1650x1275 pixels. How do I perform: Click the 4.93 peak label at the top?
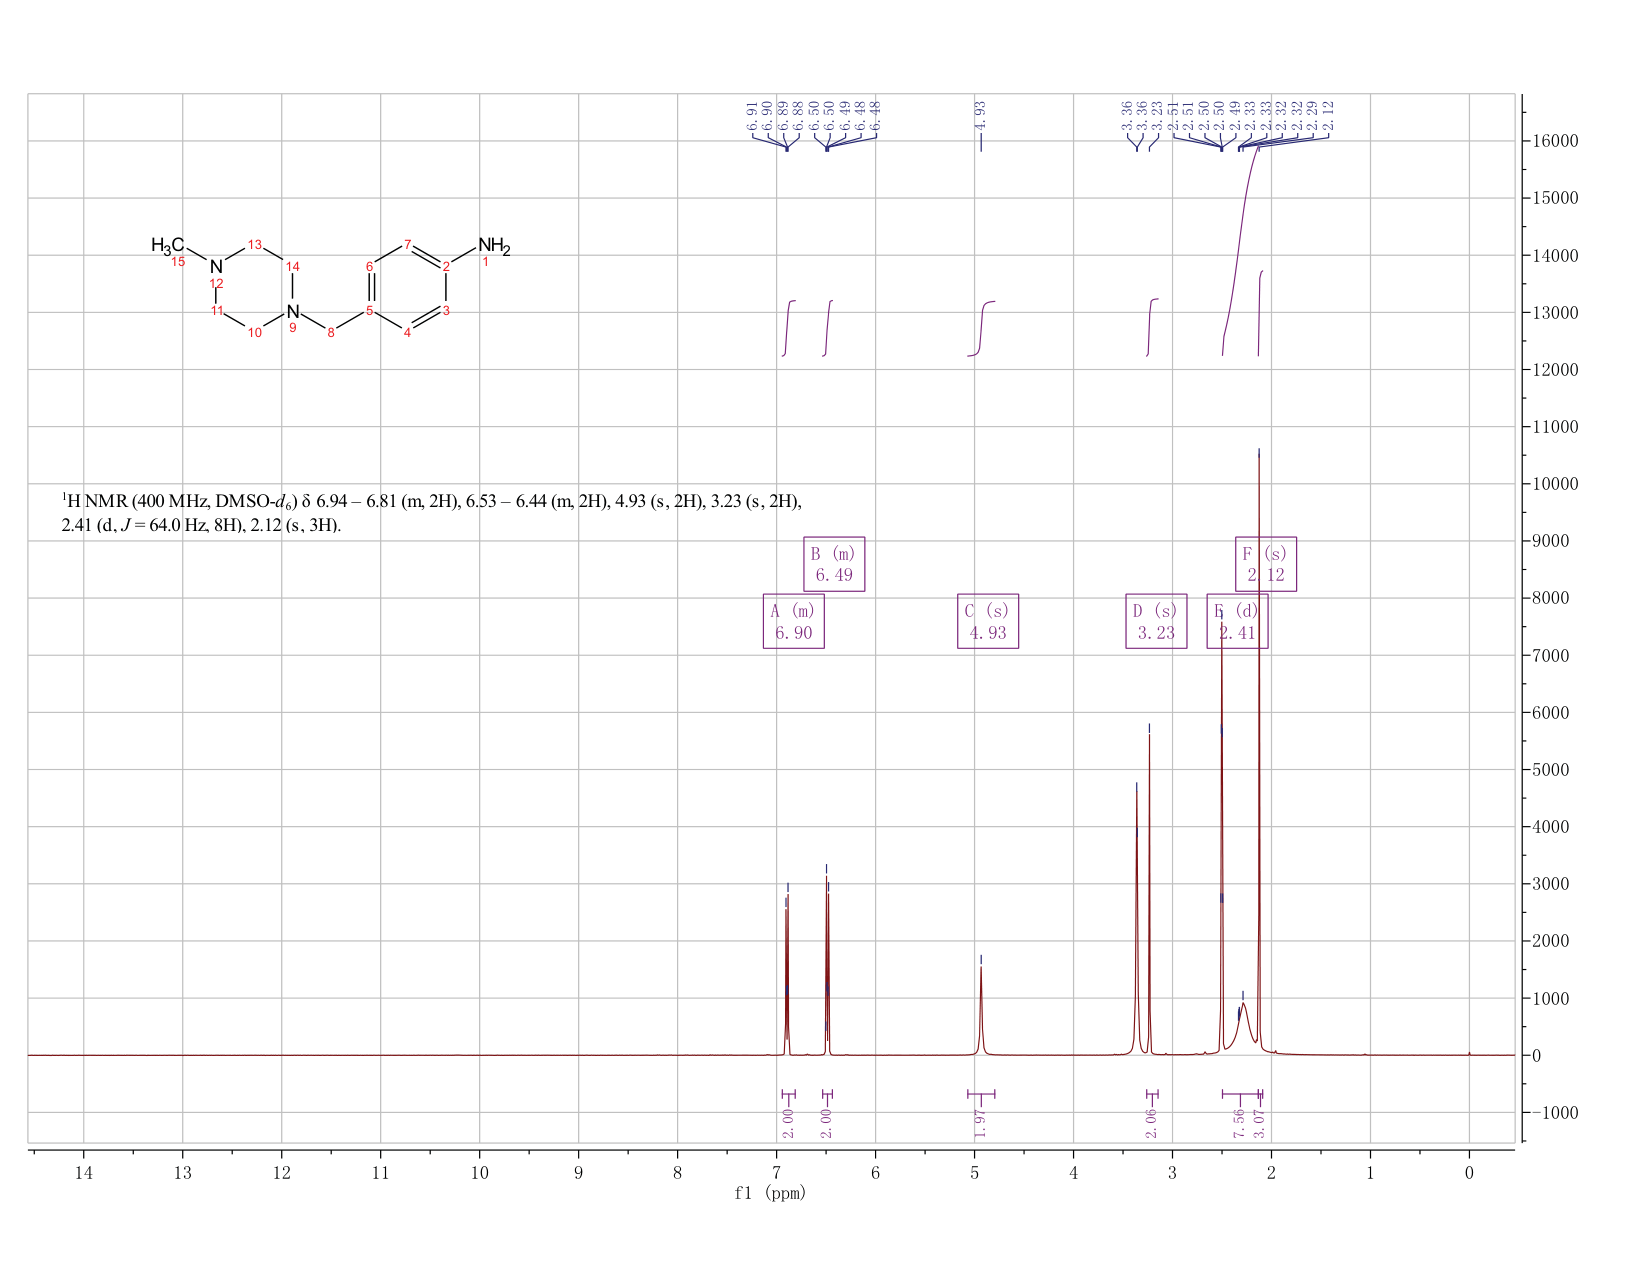pyautogui.click(x=981, y=115)
